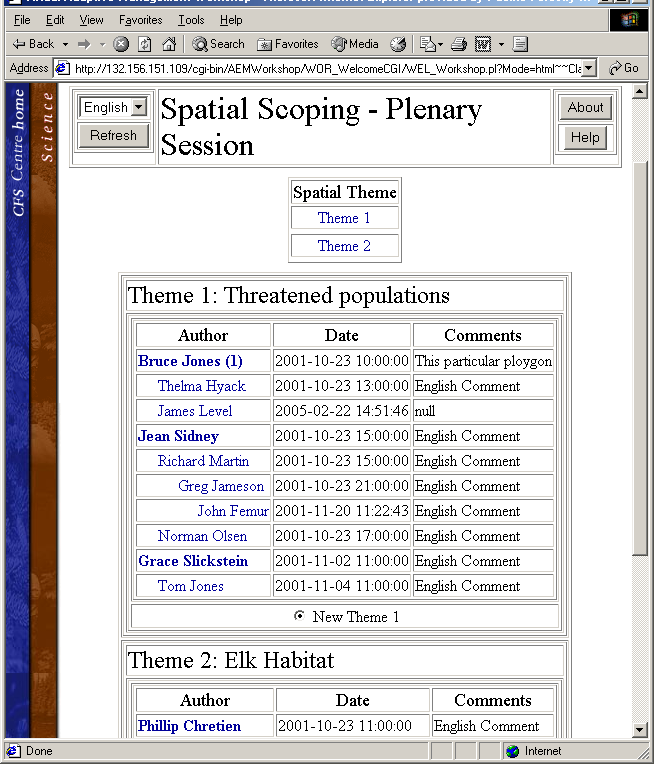Go to the Home page icon

click(x=169, y=44)
